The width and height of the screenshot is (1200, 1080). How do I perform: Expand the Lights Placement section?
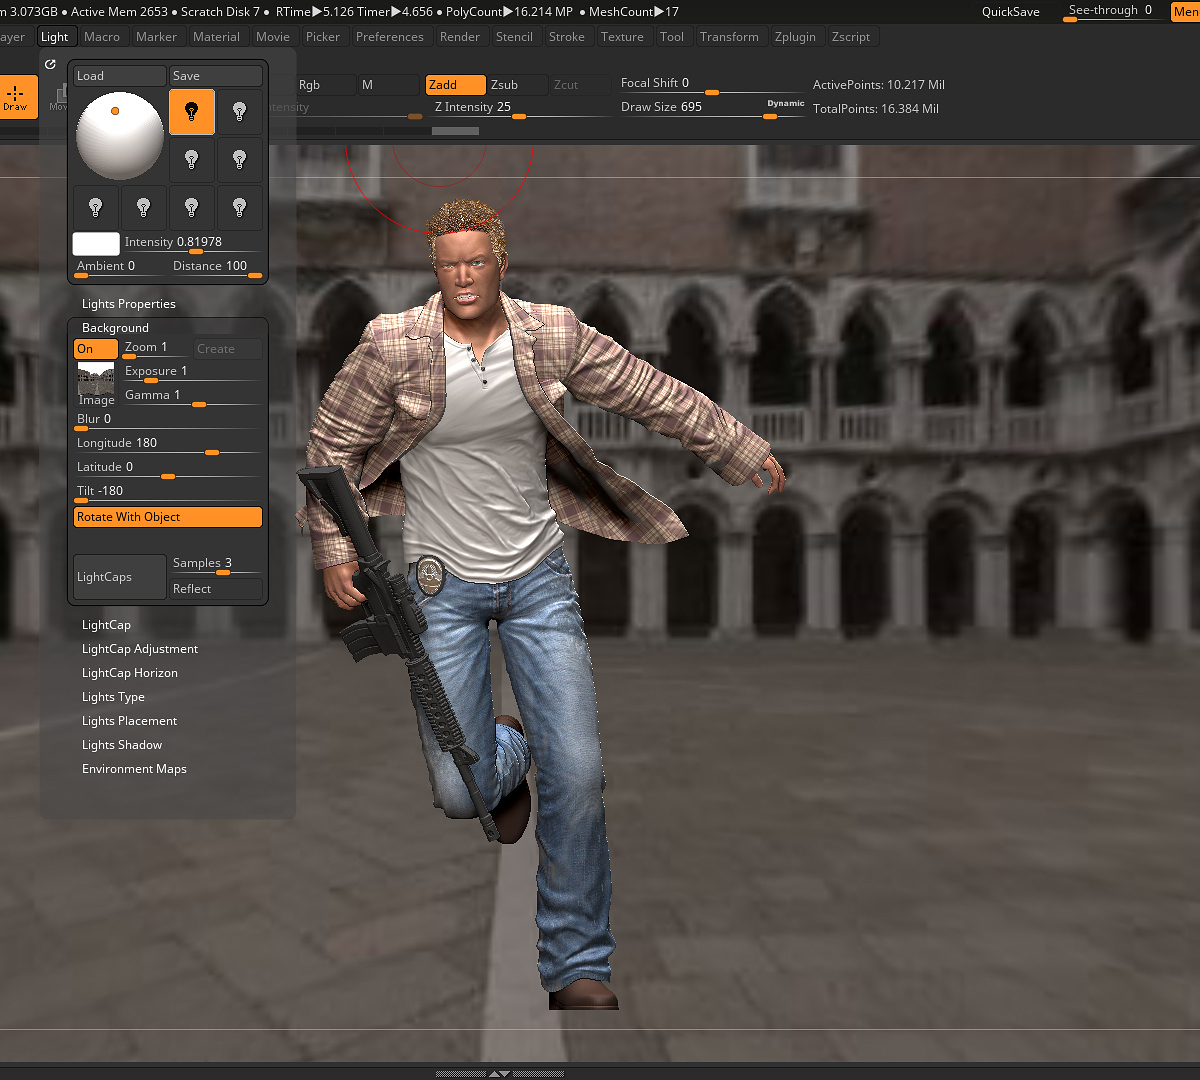click(x=130, y=721)
